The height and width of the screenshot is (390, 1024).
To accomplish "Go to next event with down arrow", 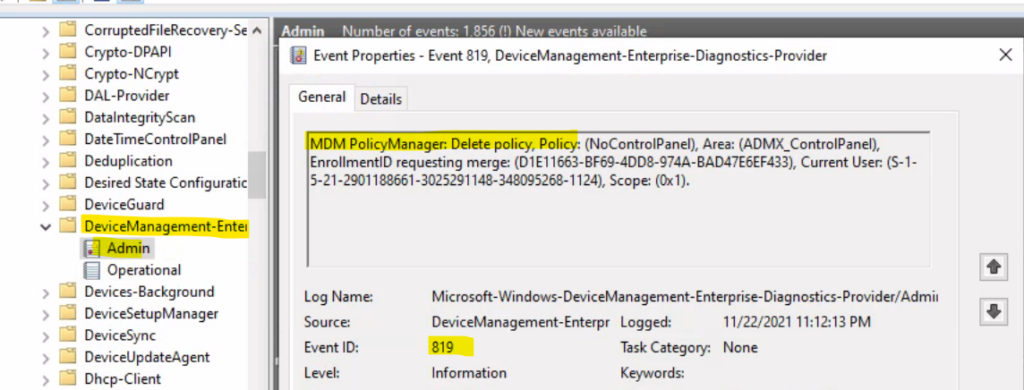I will coord(993,312).
